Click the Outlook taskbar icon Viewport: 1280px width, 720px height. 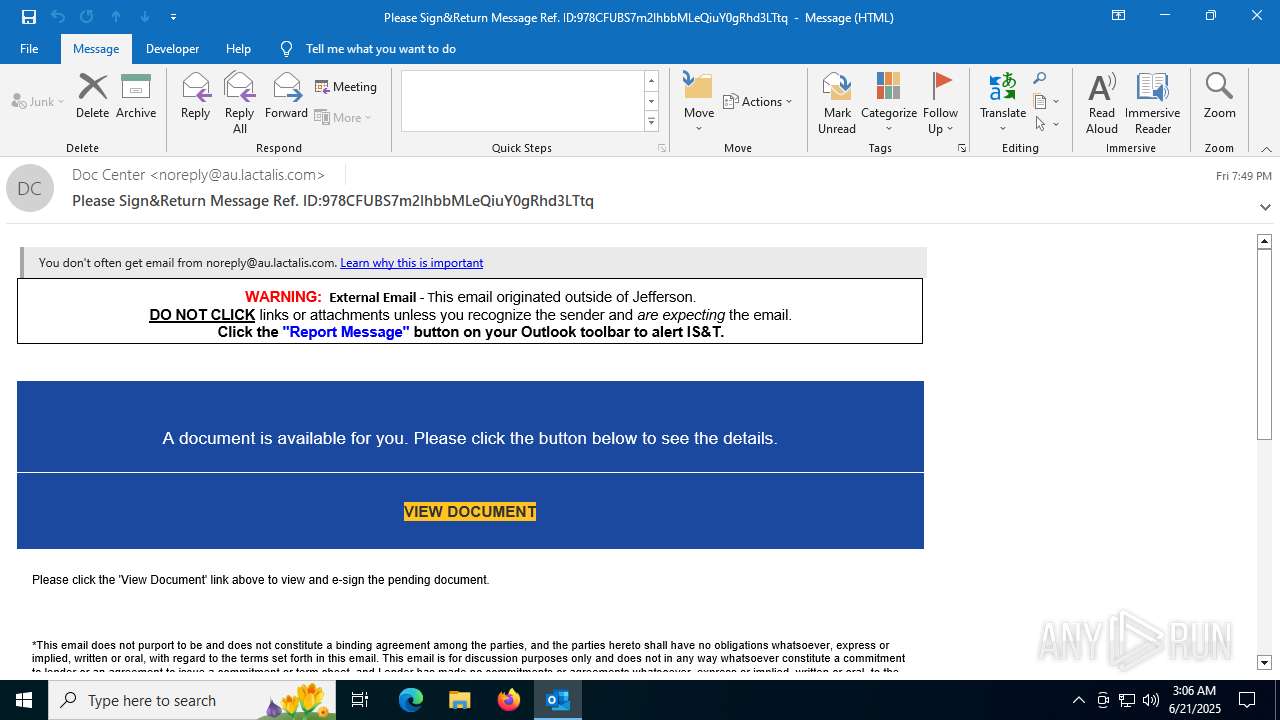558,700
